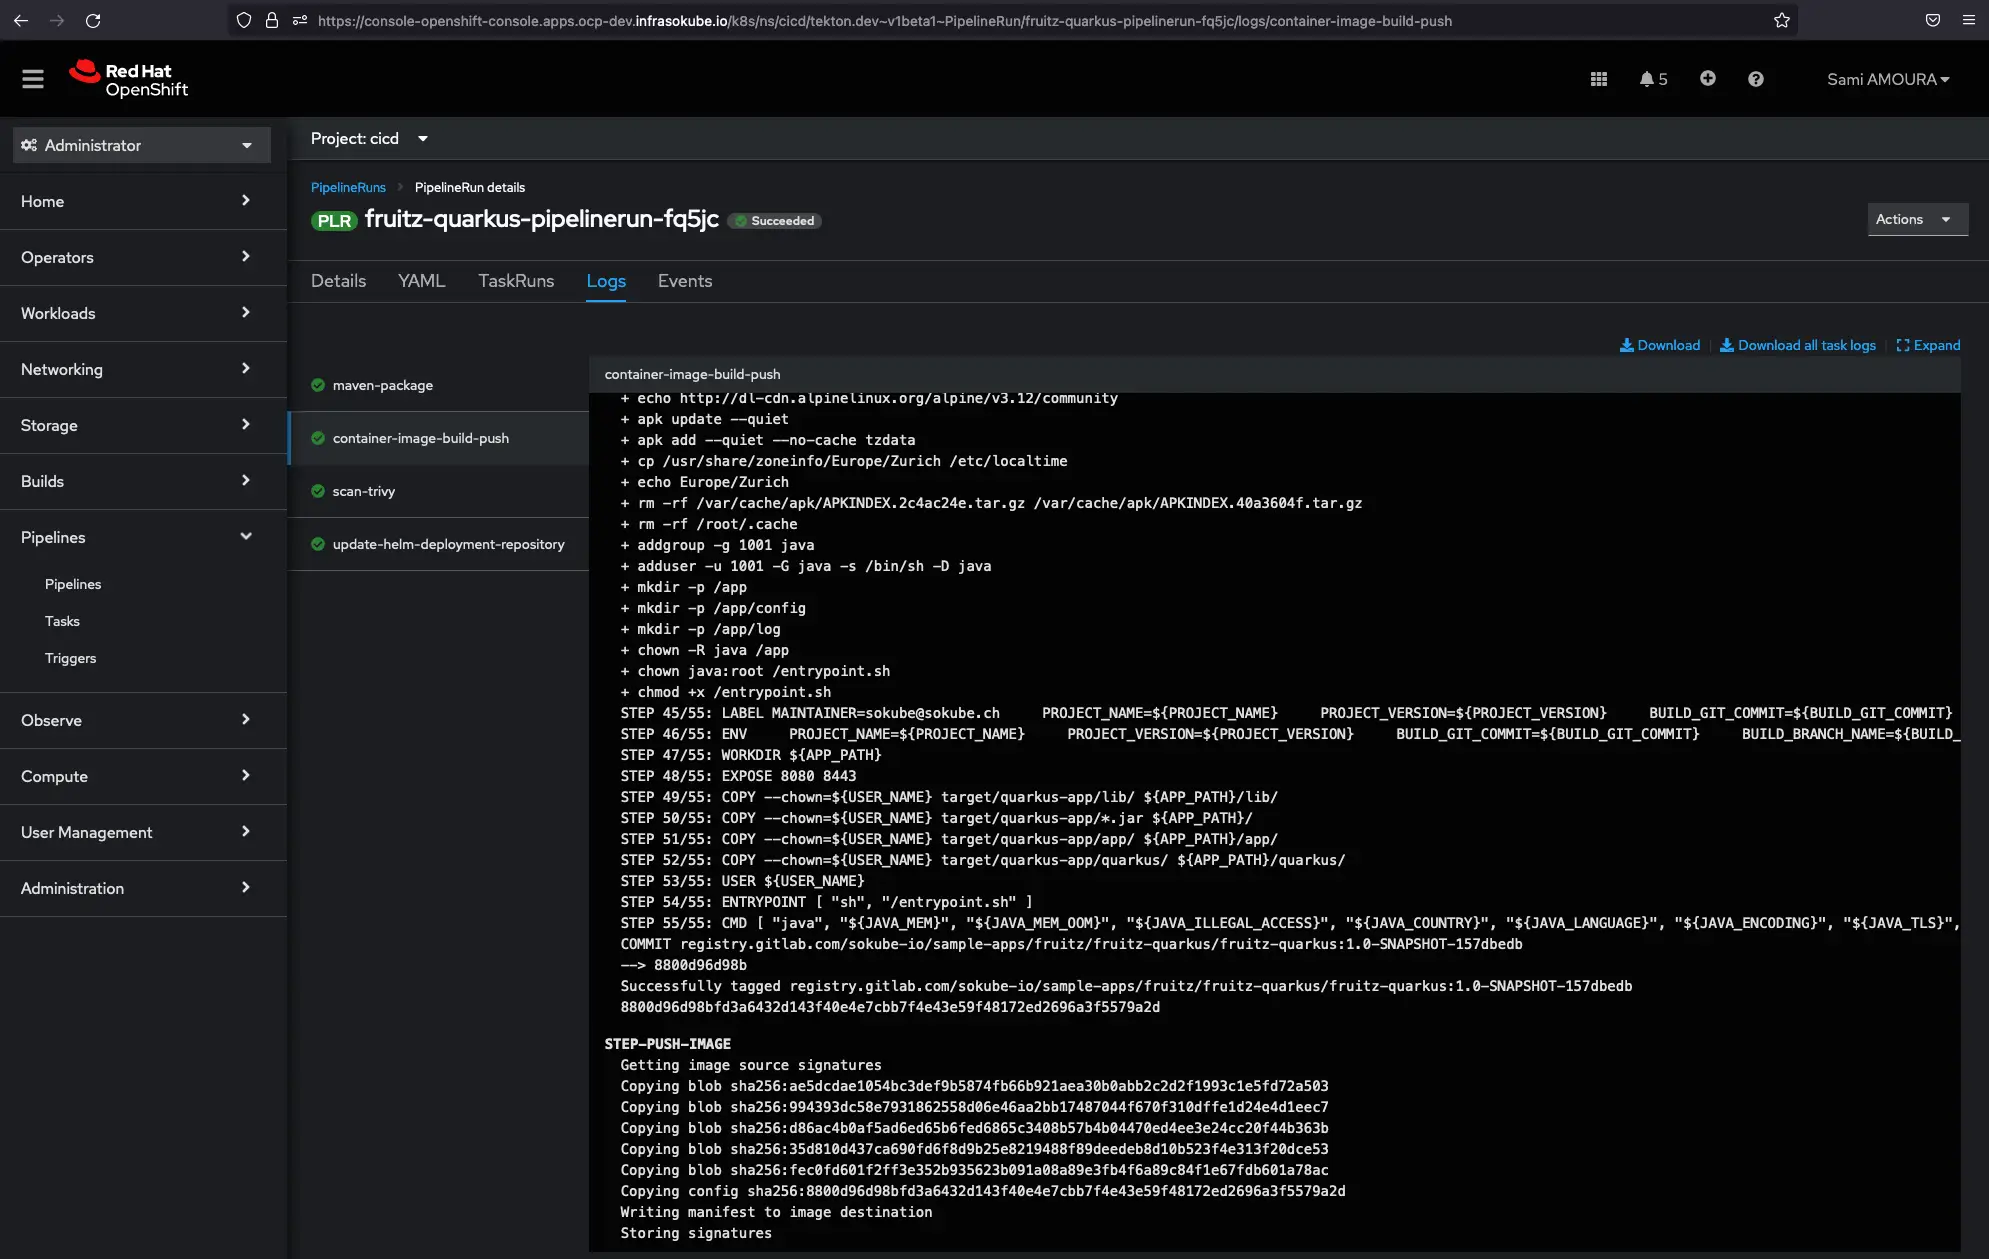The image size is (1989, 1259).
Task: Open the Administrator perspective switcher
Action: click(142, 145)
